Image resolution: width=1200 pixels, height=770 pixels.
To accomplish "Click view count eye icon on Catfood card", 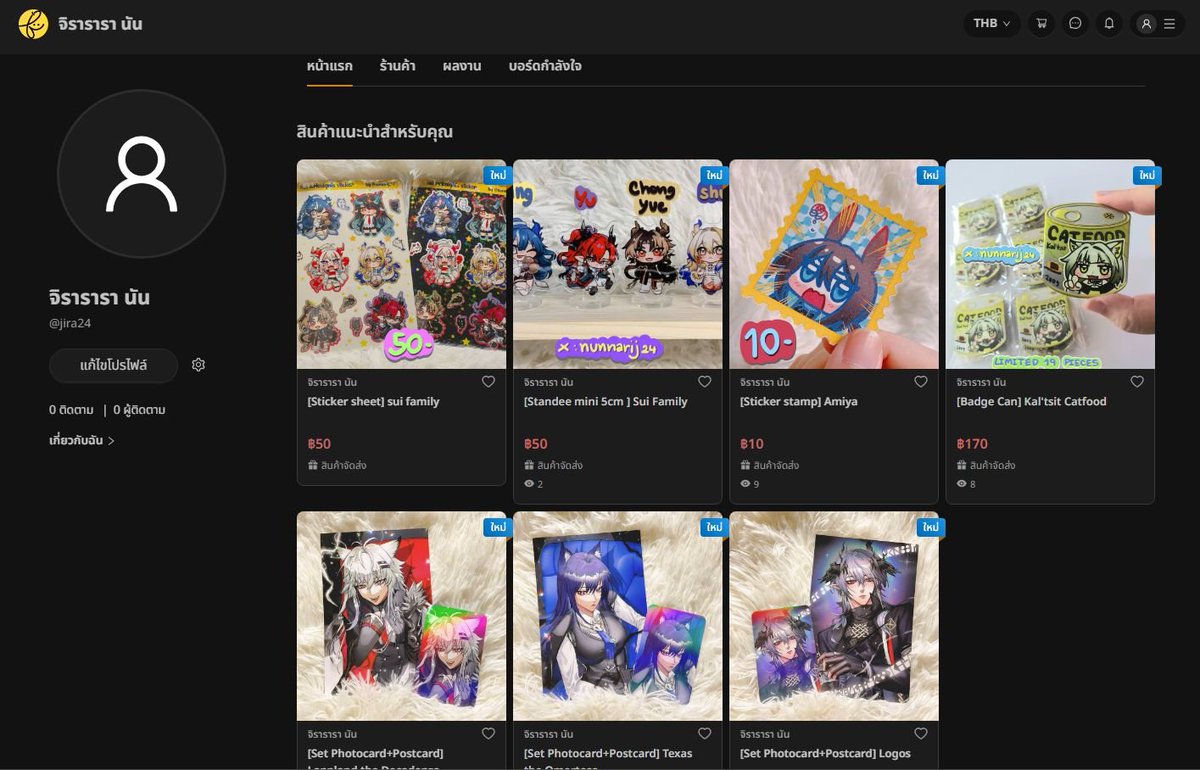I will click(x=961, y=484).
